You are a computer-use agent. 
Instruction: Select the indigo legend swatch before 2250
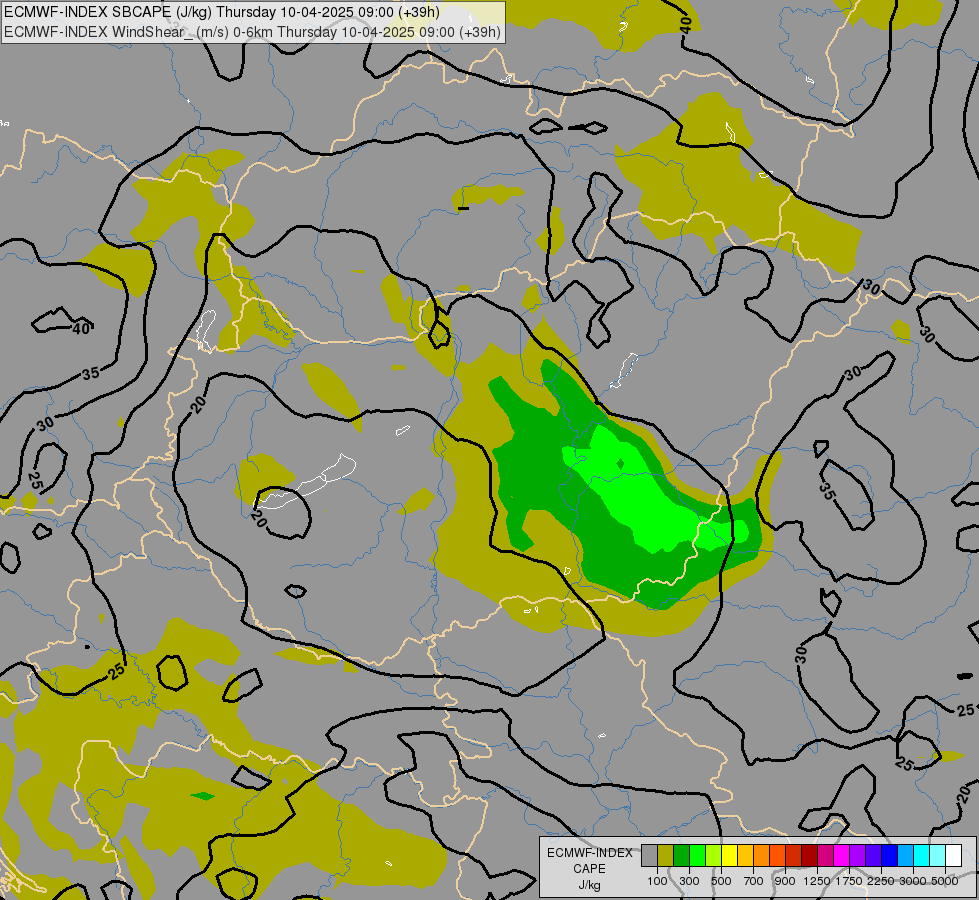(x=873, y=856)
